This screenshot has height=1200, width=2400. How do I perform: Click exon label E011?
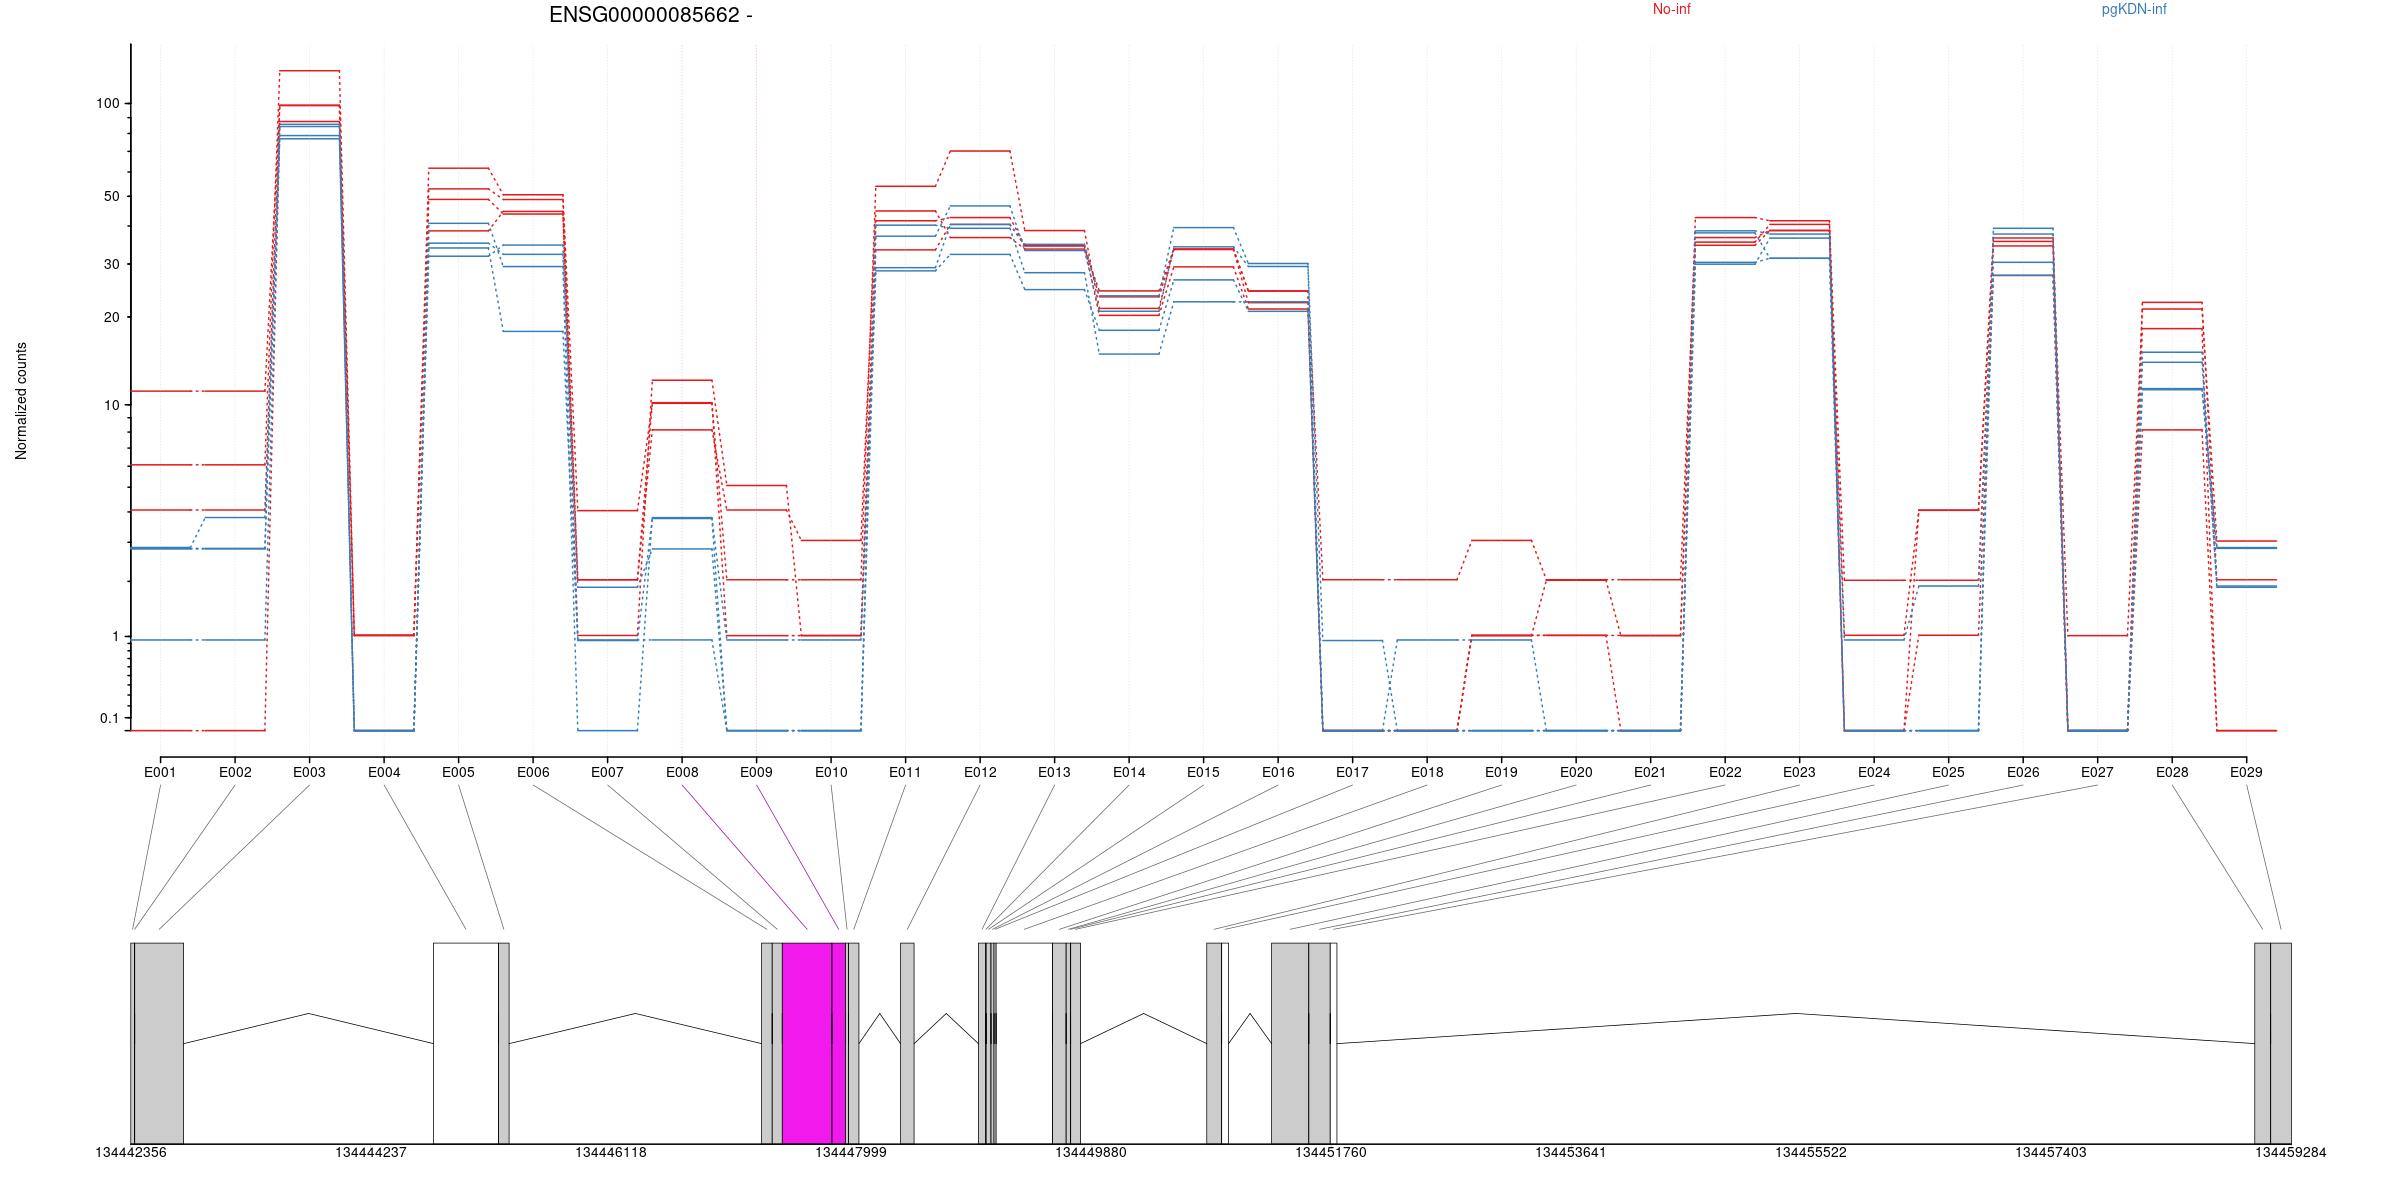tap(905, 772)
